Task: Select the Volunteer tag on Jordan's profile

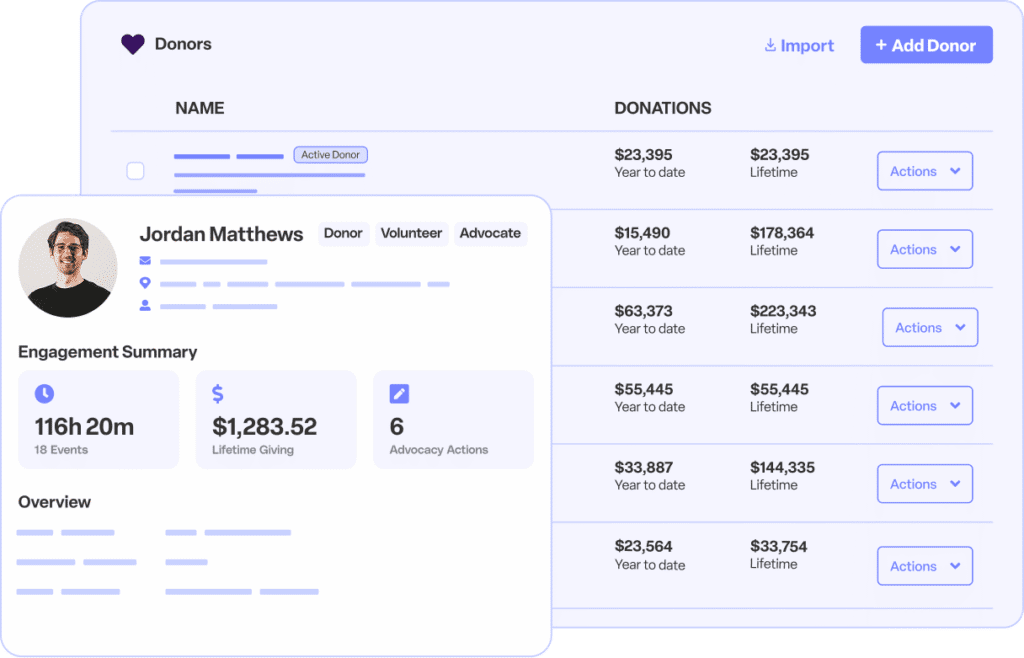Action: 411,233
